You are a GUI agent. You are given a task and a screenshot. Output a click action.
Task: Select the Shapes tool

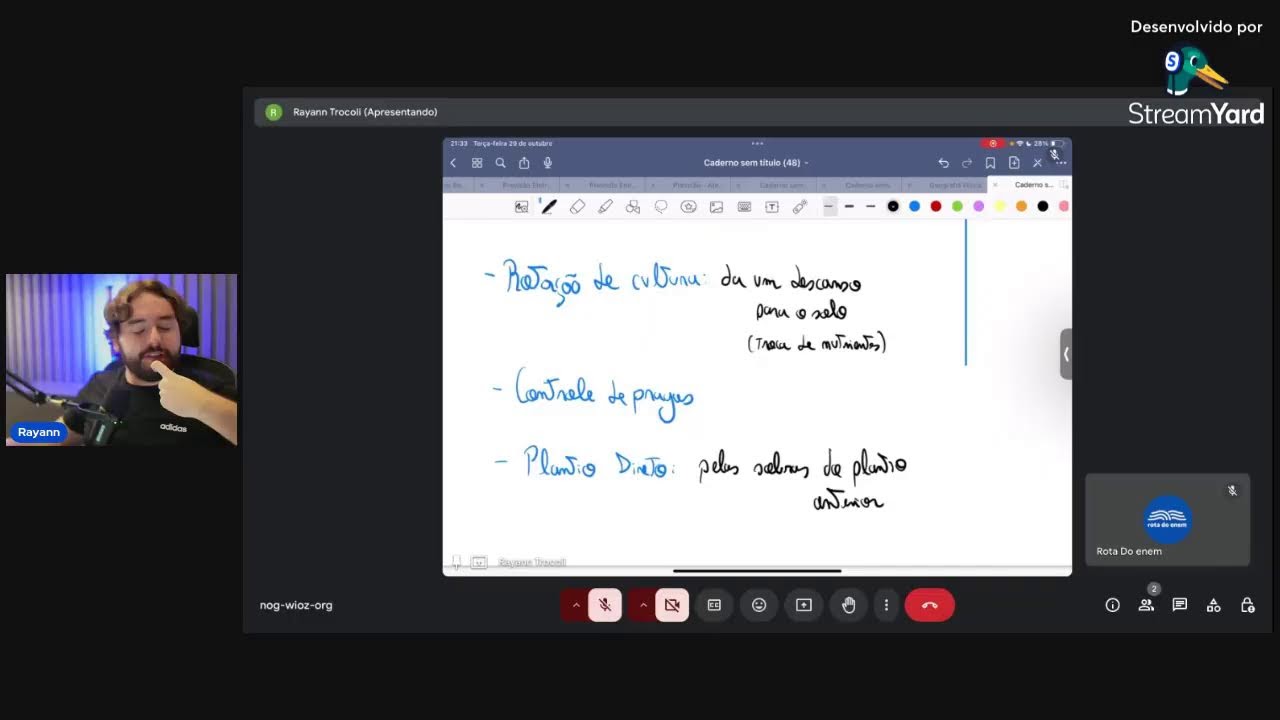(633, 207)
